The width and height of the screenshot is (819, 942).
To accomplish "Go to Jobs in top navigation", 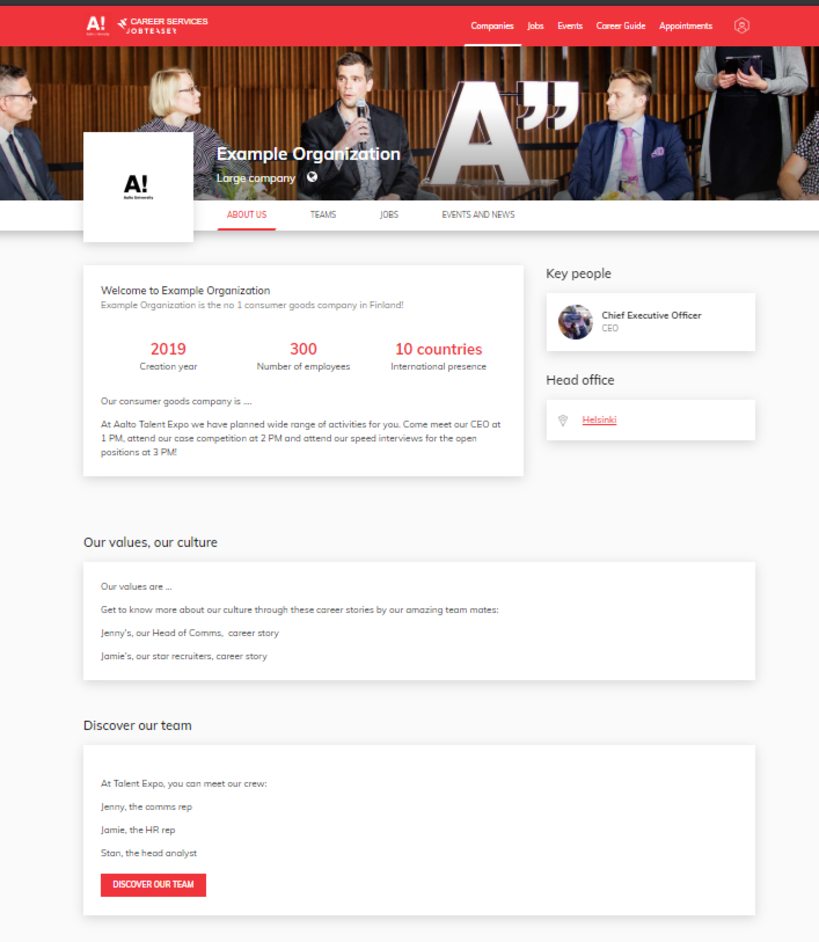I will (x=535, y=26).
